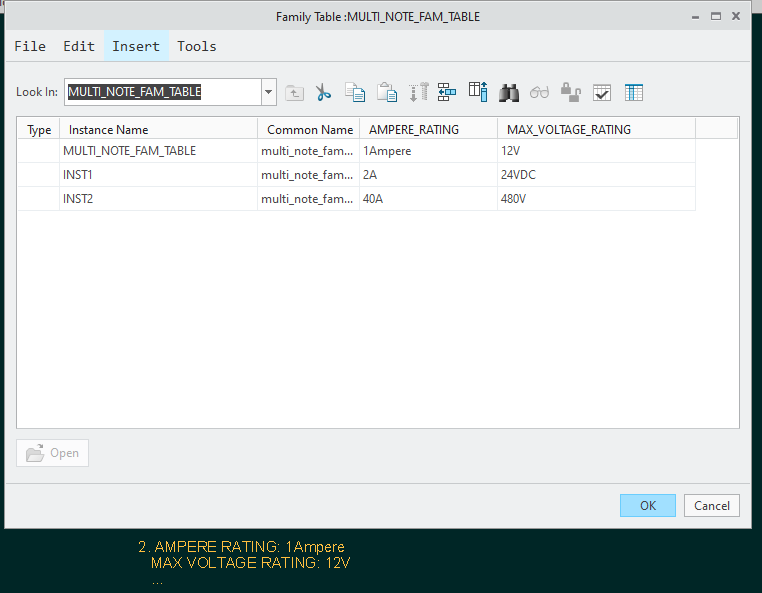This screenshot has height=593, width=762.
Task: Open the Tools menu
Action: tap(197, 46)
